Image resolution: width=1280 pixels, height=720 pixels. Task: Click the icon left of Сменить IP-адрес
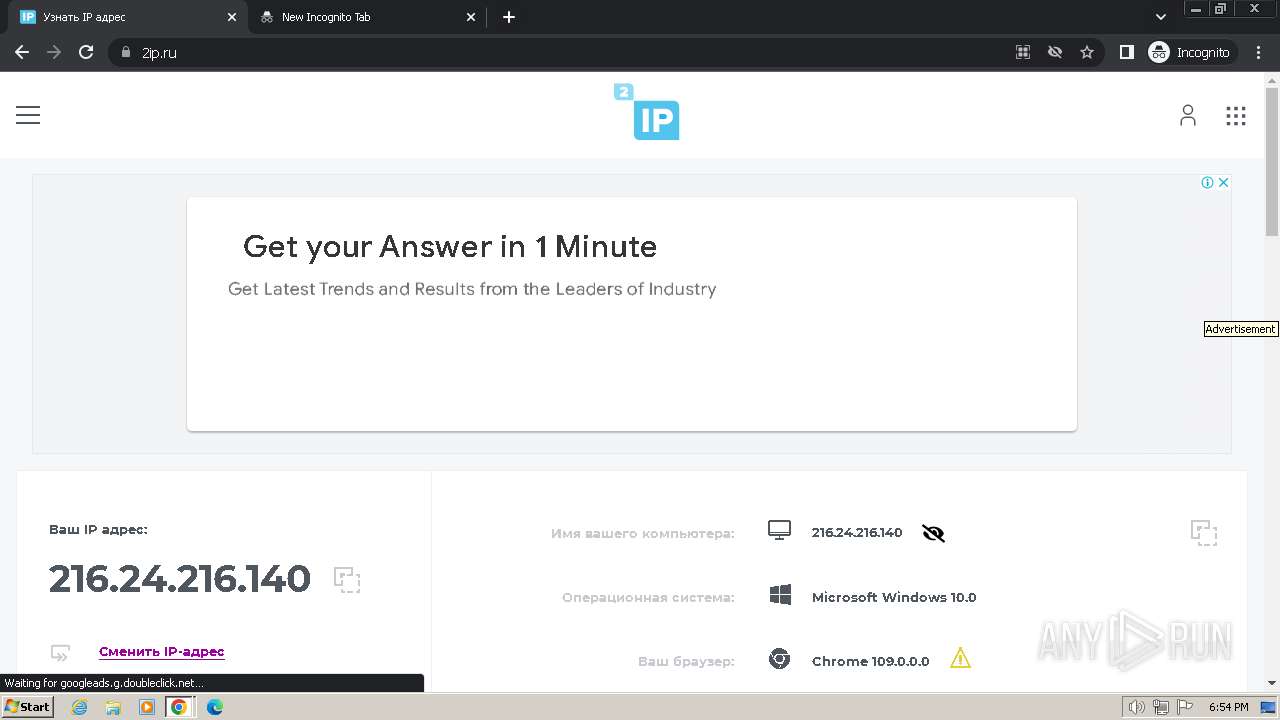tap(61, 653)
